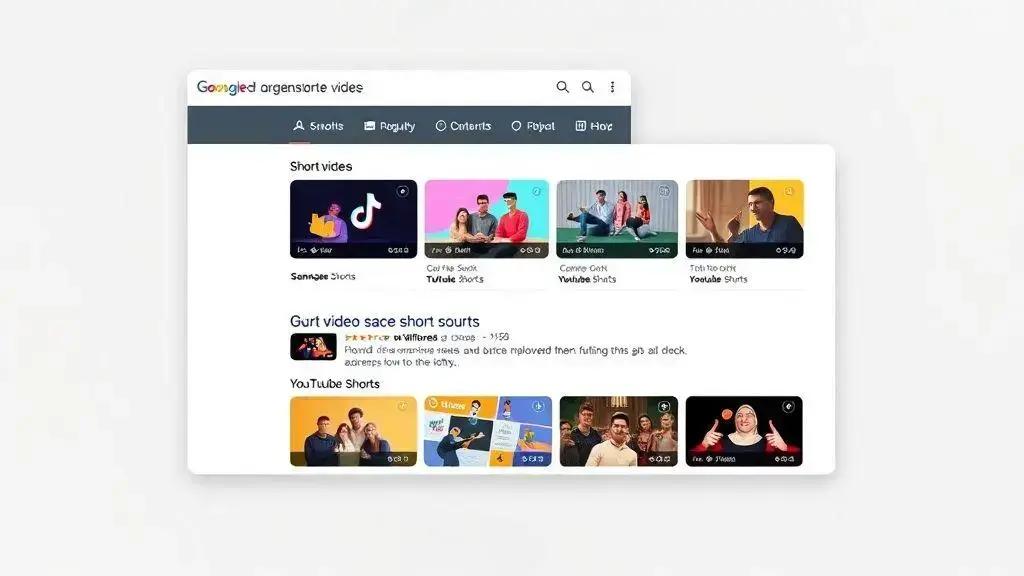Screen dimensions: 1024x576
Task: Switch to the second tab with image icon
Action: pyautogui.click(x=389, y=126)
